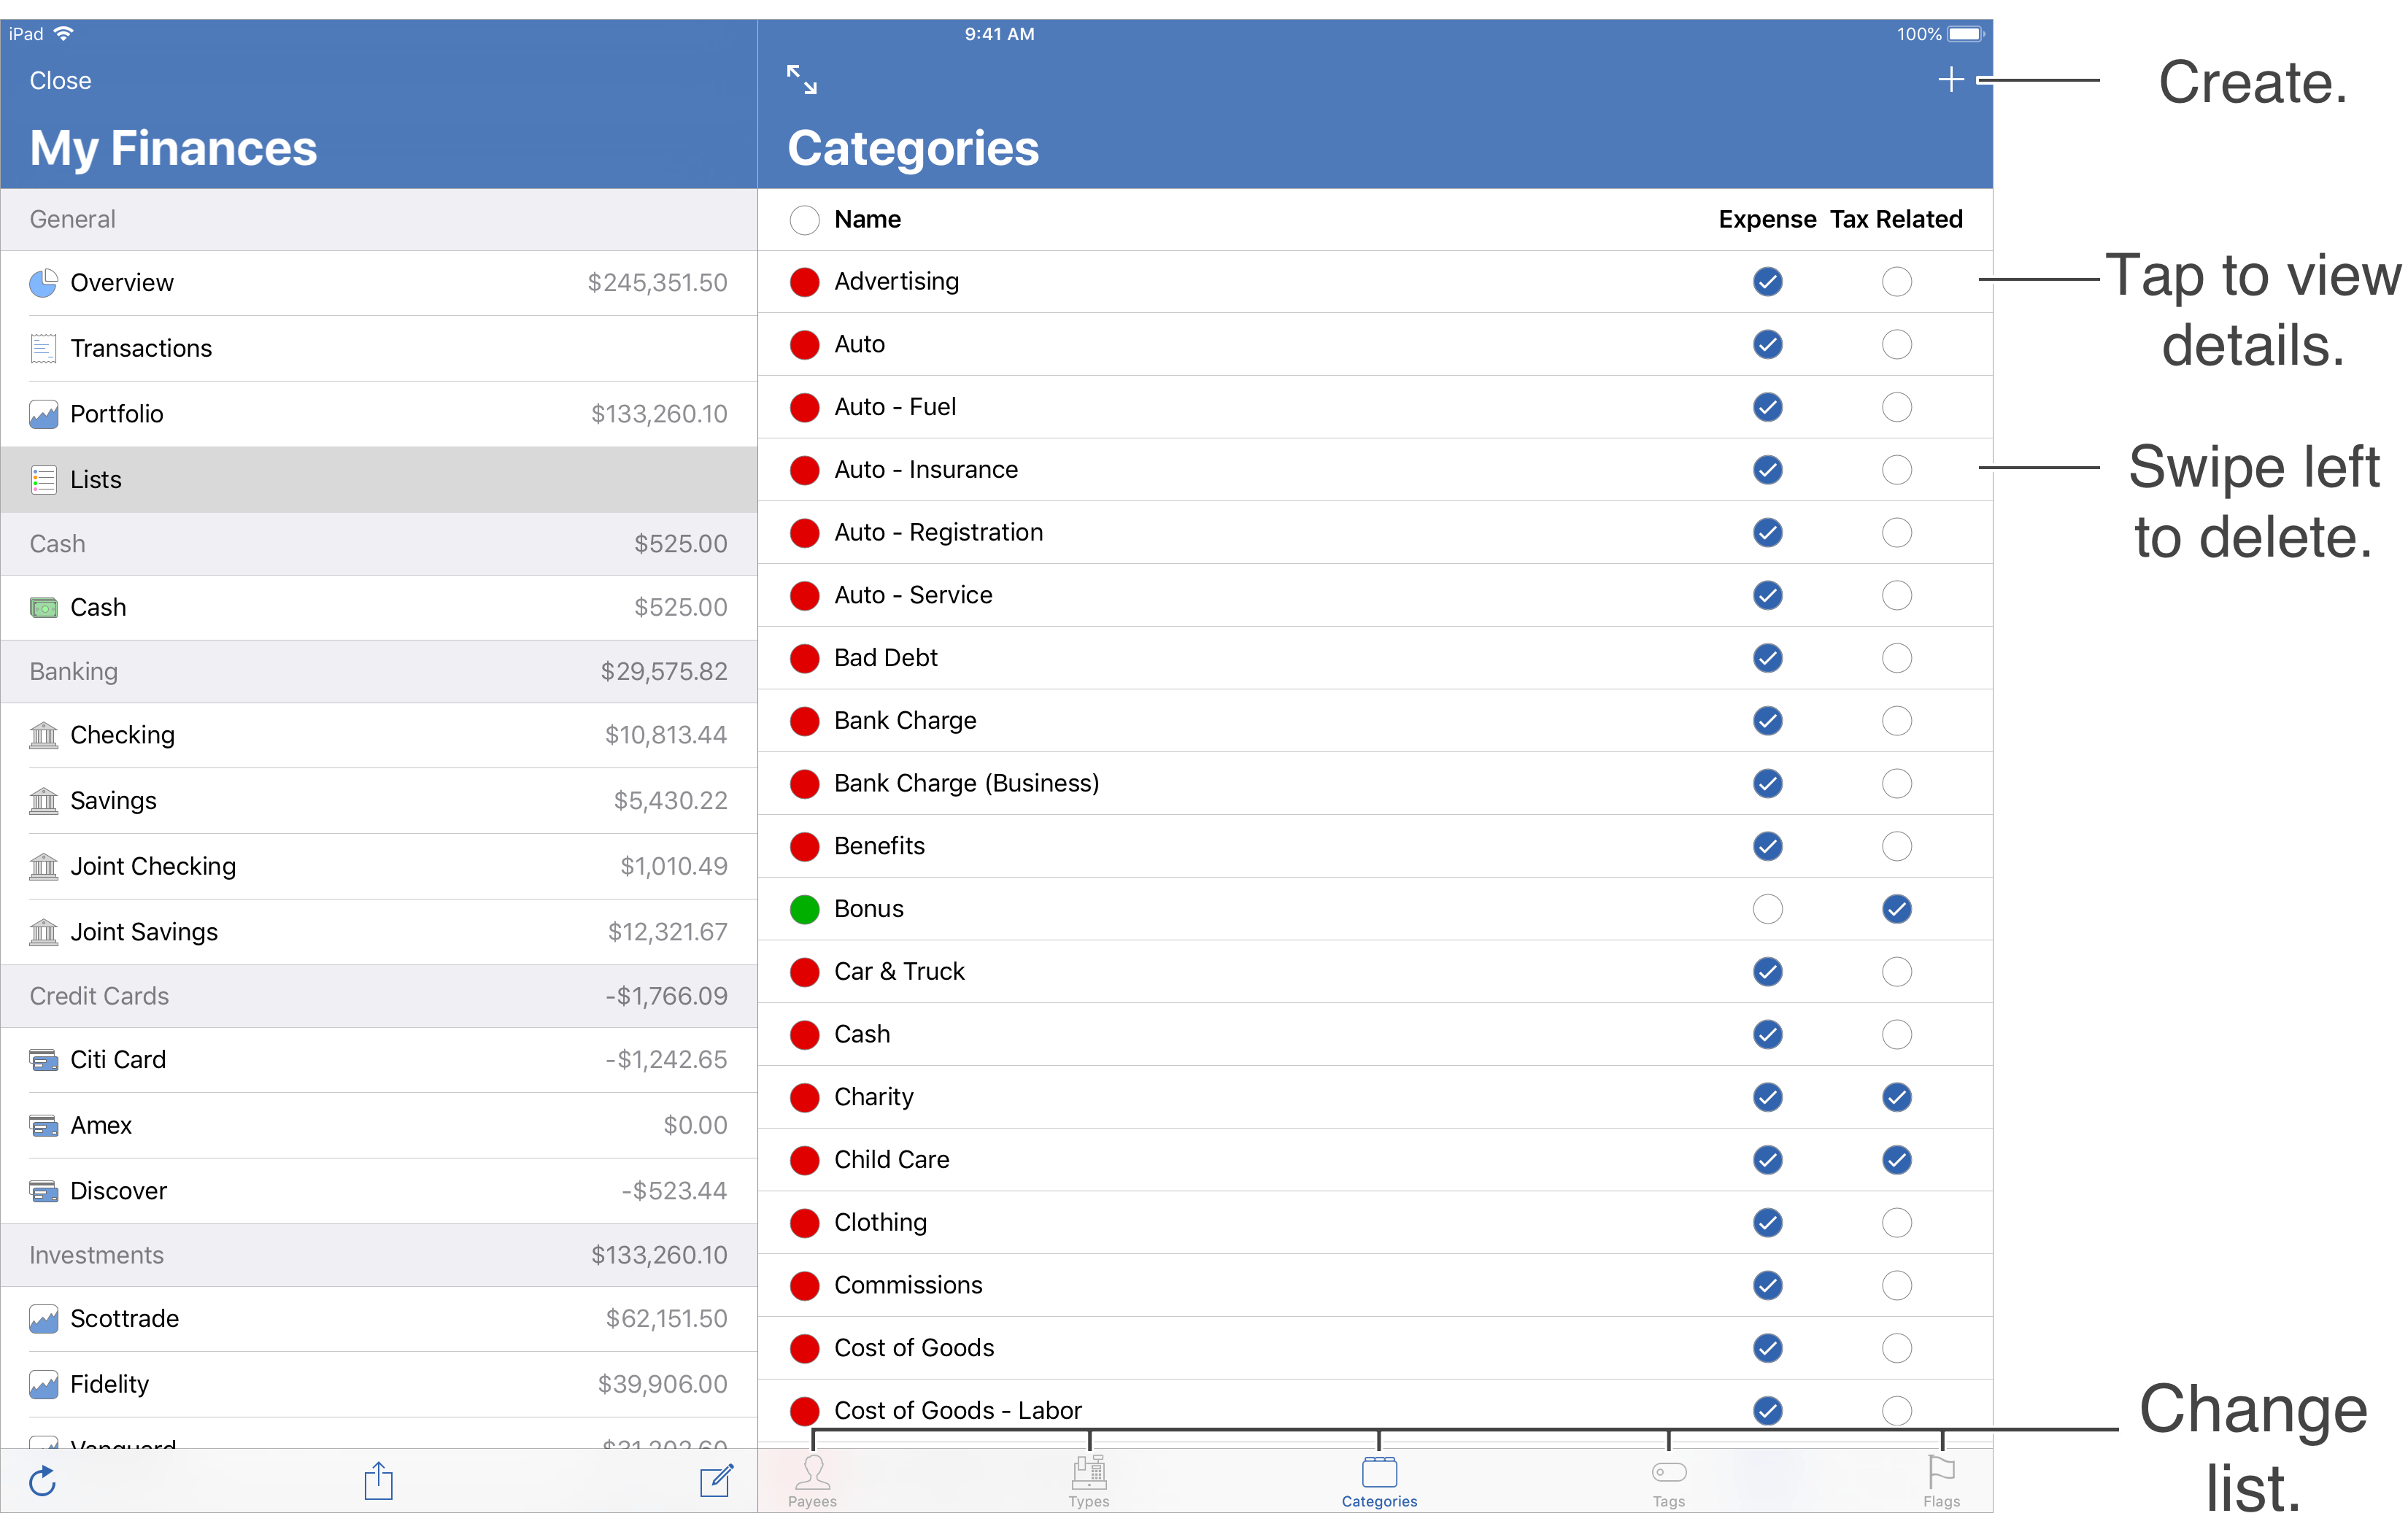Tap the compose edit icon
Screen dimensions: 2408x1532
[x=716, y=1481]
